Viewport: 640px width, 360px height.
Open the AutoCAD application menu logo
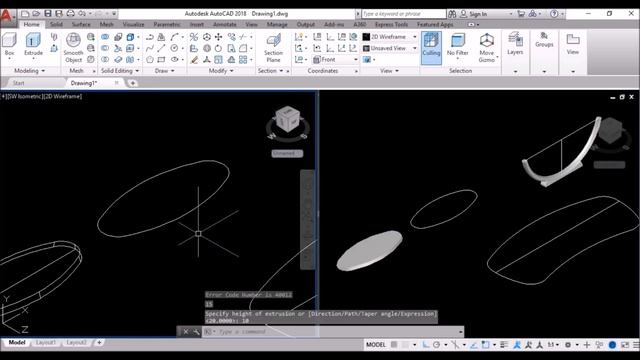7,16
